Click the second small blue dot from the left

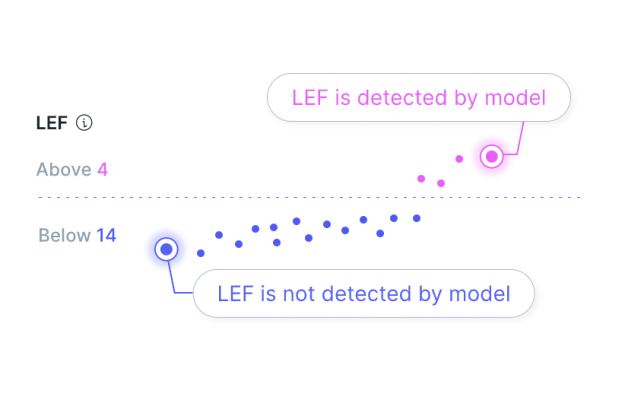219,236
